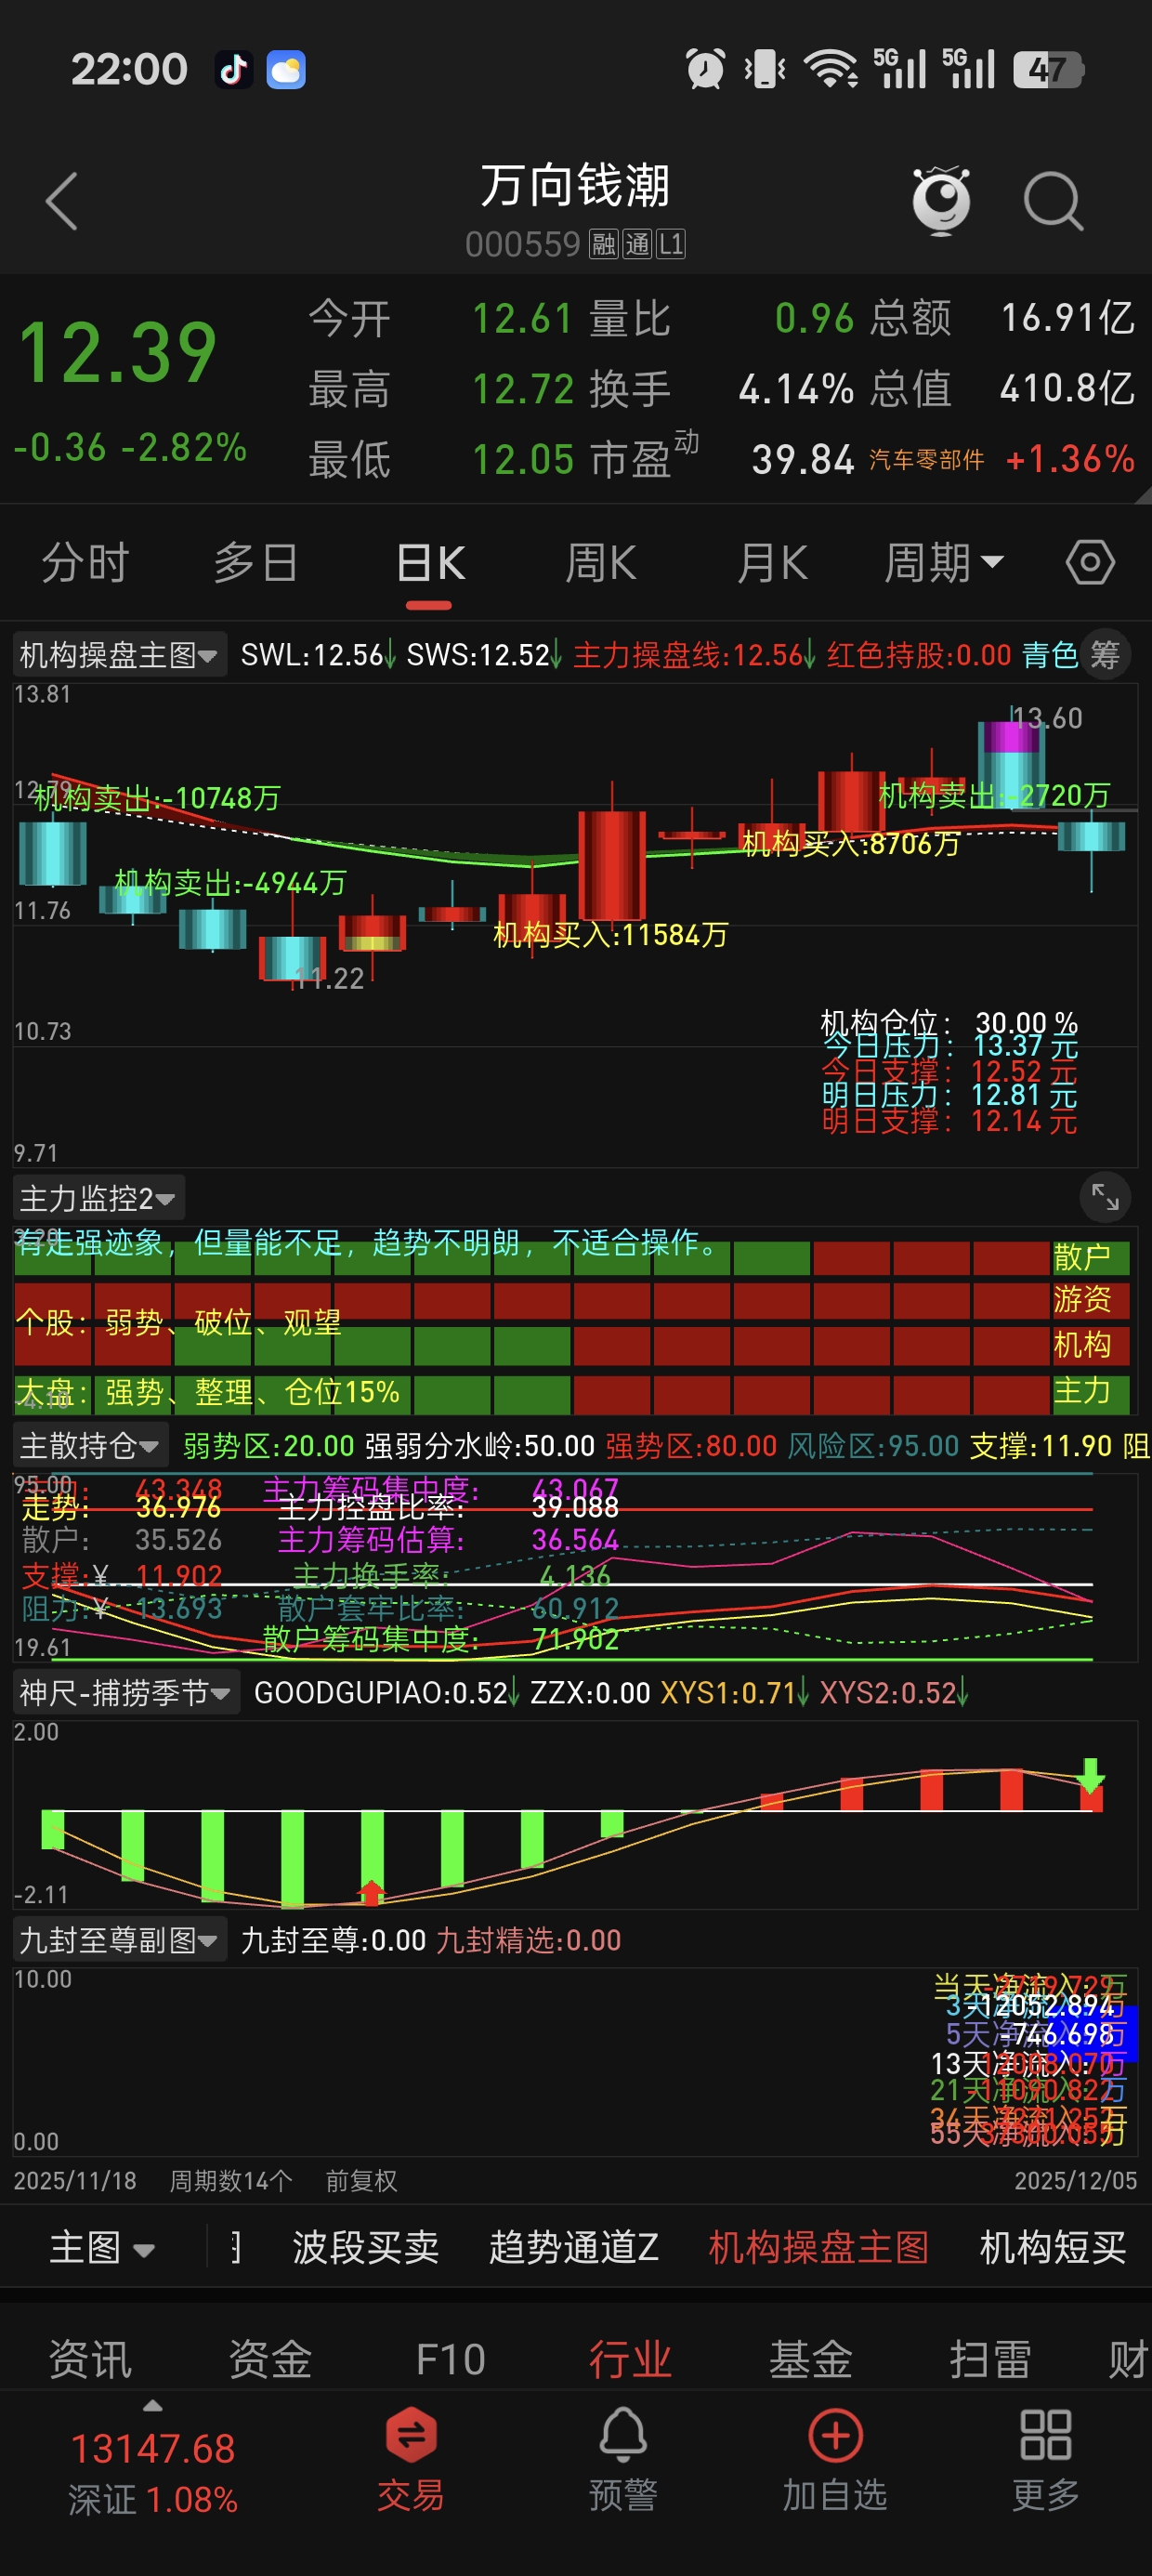Open 机构操盘主图 indicator dropdown
This screenshot has height=2576, width=1152.
pyautogui.click(x=120, y=655)
